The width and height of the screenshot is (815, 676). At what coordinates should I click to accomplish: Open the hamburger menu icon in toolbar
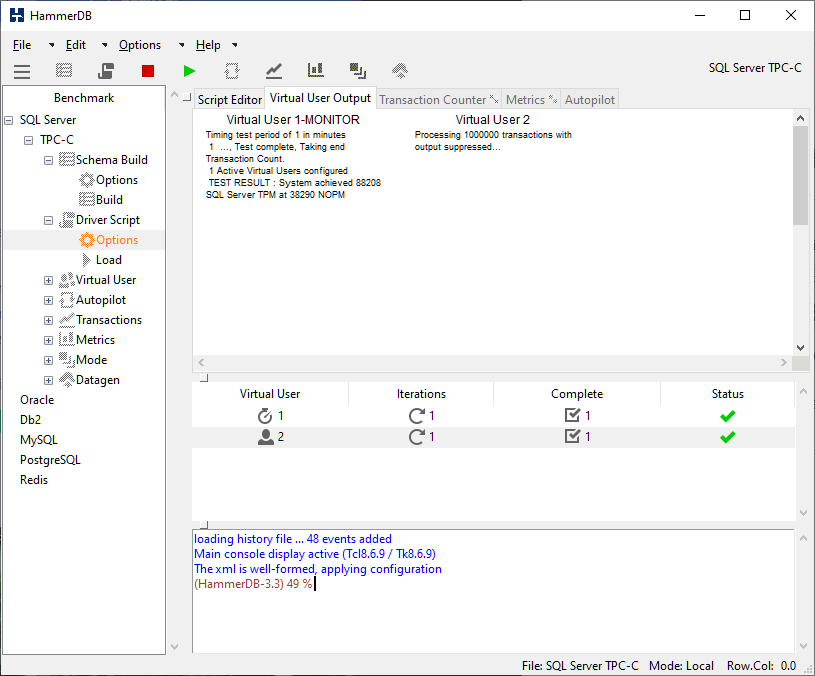click(22, 71)
